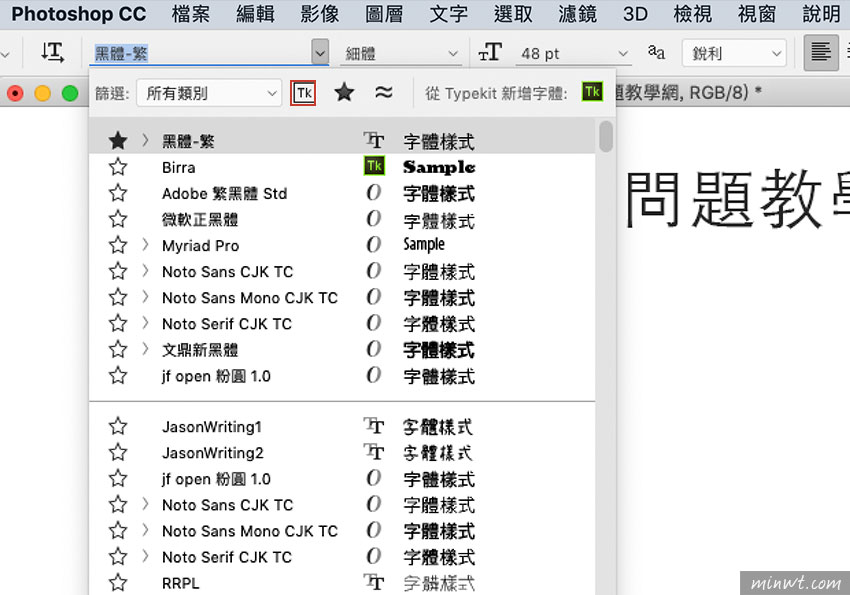Click the star filter icon to show favorite fonts
850x595 pixels.
tap(344, 90)
